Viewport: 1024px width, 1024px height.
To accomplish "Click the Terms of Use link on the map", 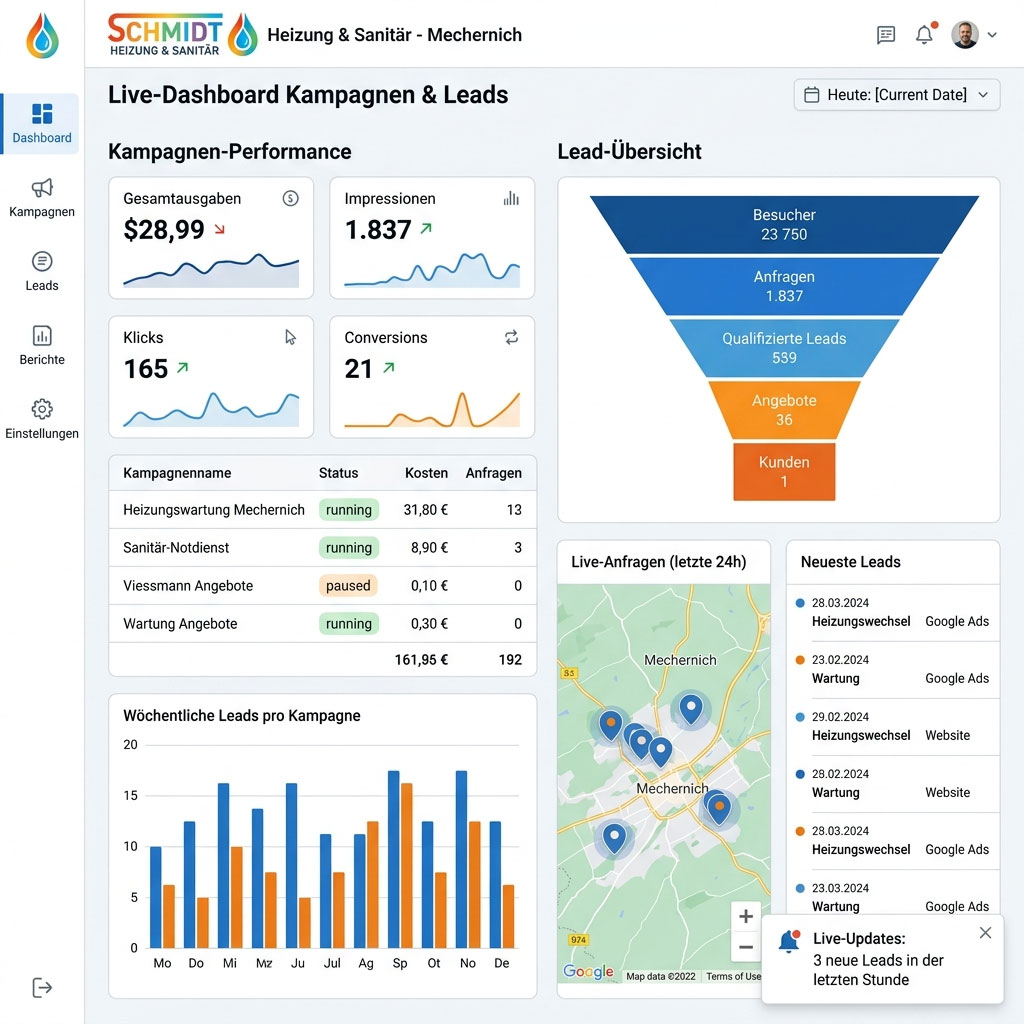I will pyautogui.click(x=734, y=977).
